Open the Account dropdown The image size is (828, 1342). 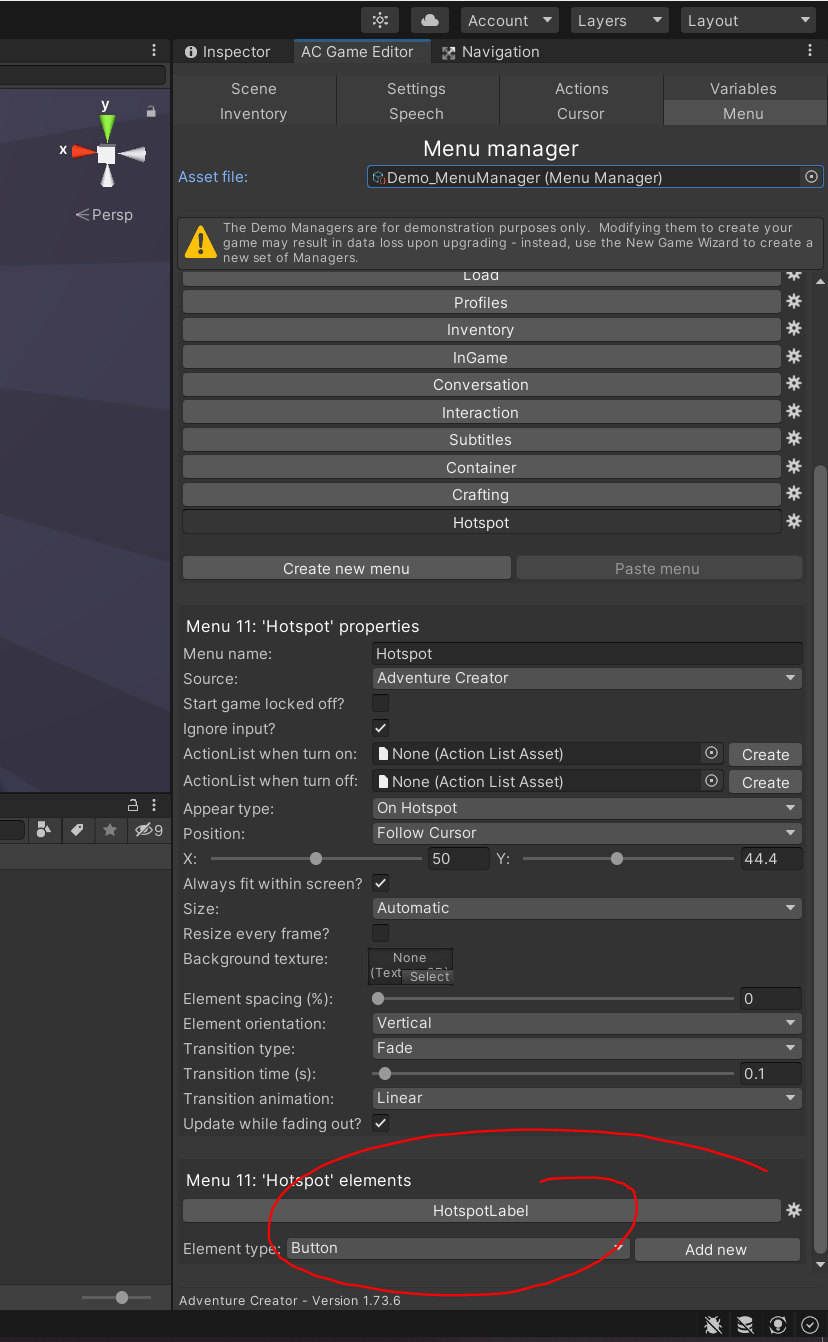tap(509, 20)
